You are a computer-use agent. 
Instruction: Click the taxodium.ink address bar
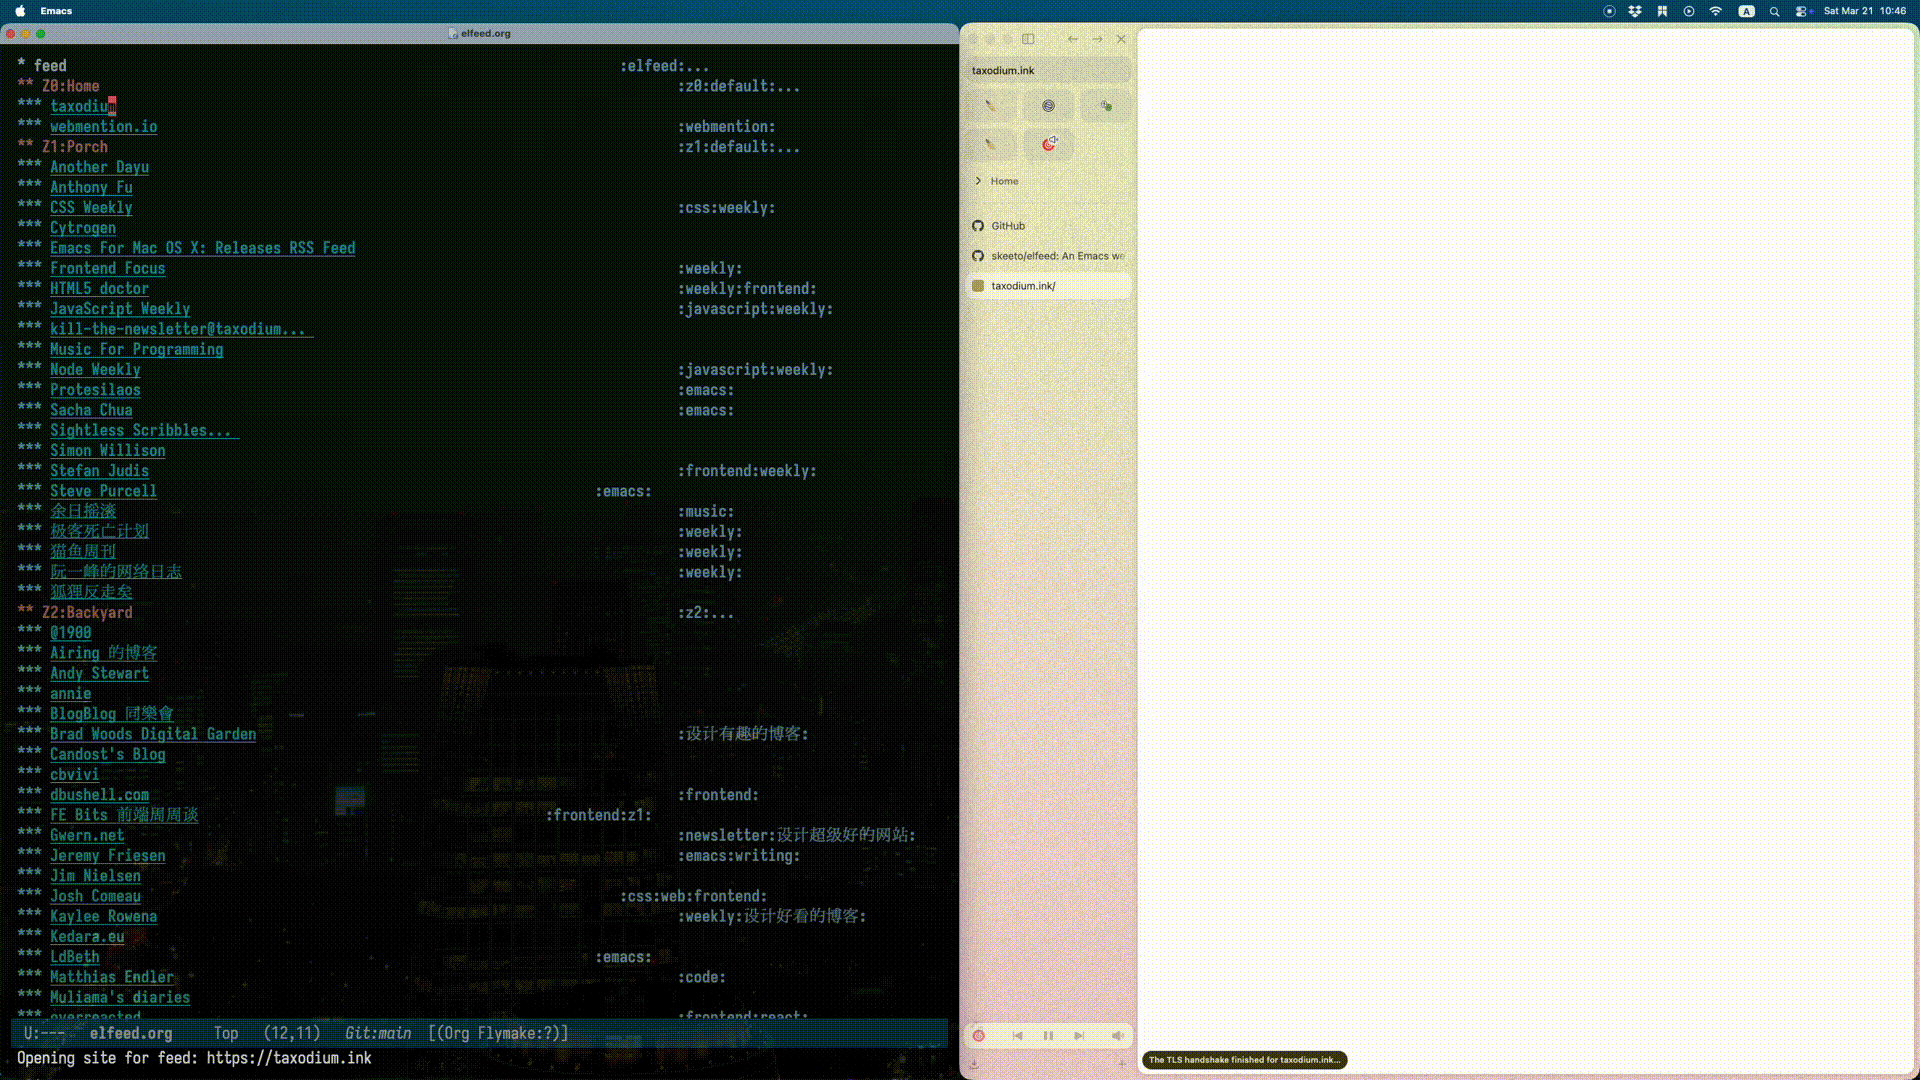[1046, 71]
